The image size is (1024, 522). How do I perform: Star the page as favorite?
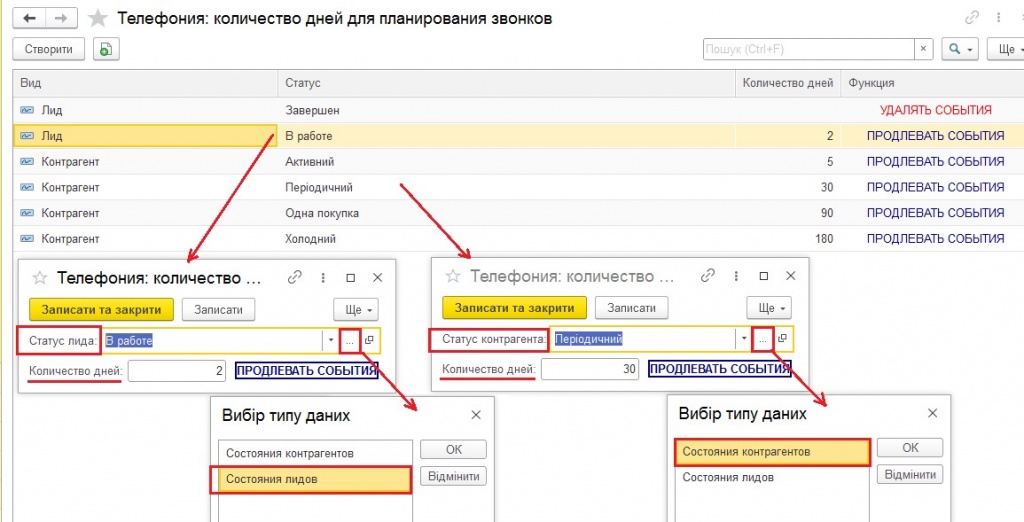pyautogui.click(x=98, y=18)
